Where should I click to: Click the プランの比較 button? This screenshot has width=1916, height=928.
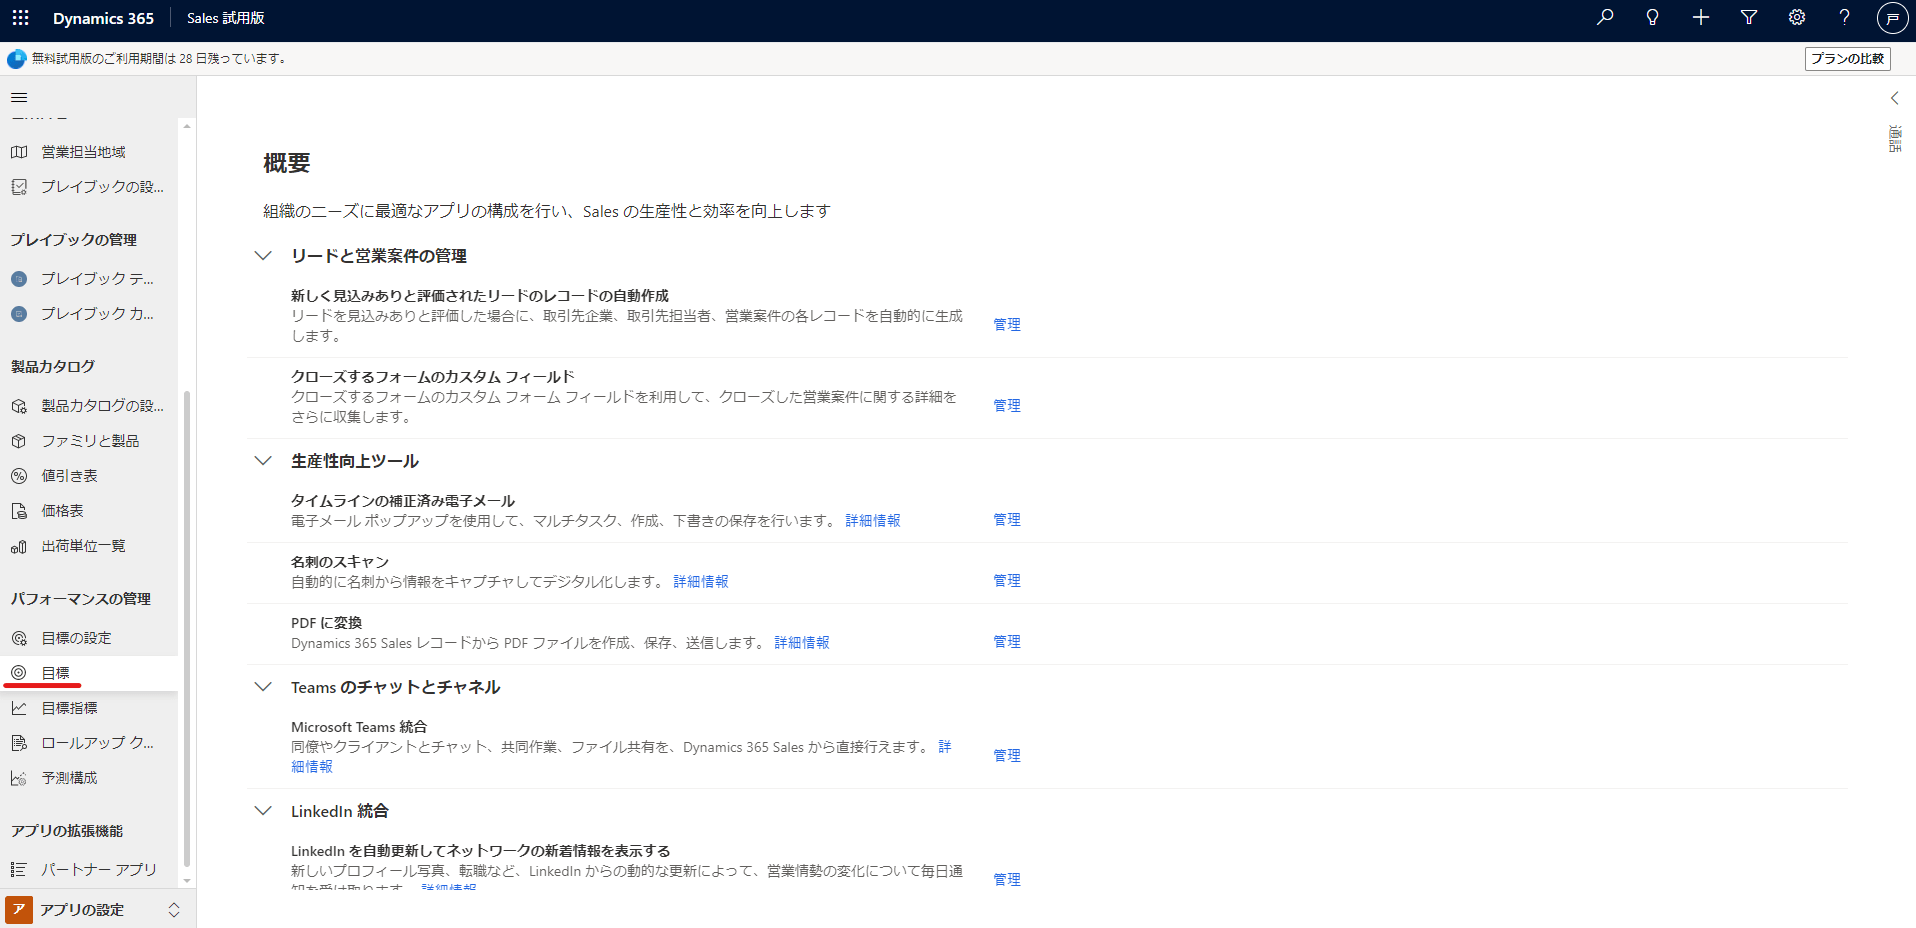coord(1848,59)
